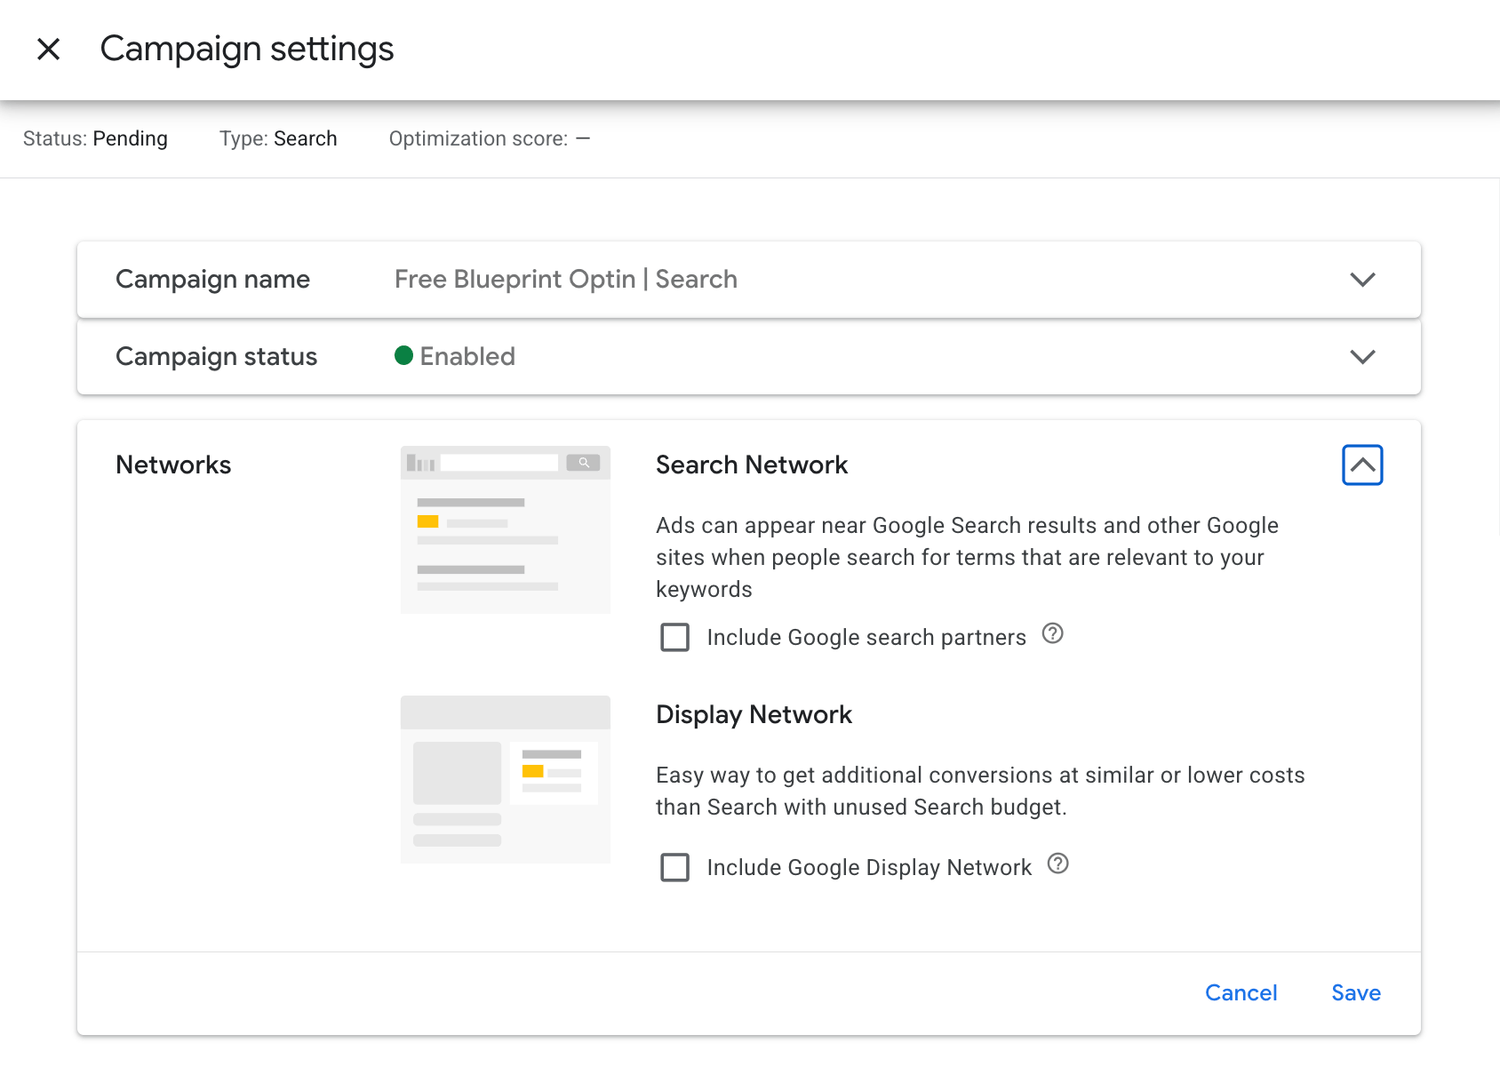Save the Networks settings

pos(1355,993)
